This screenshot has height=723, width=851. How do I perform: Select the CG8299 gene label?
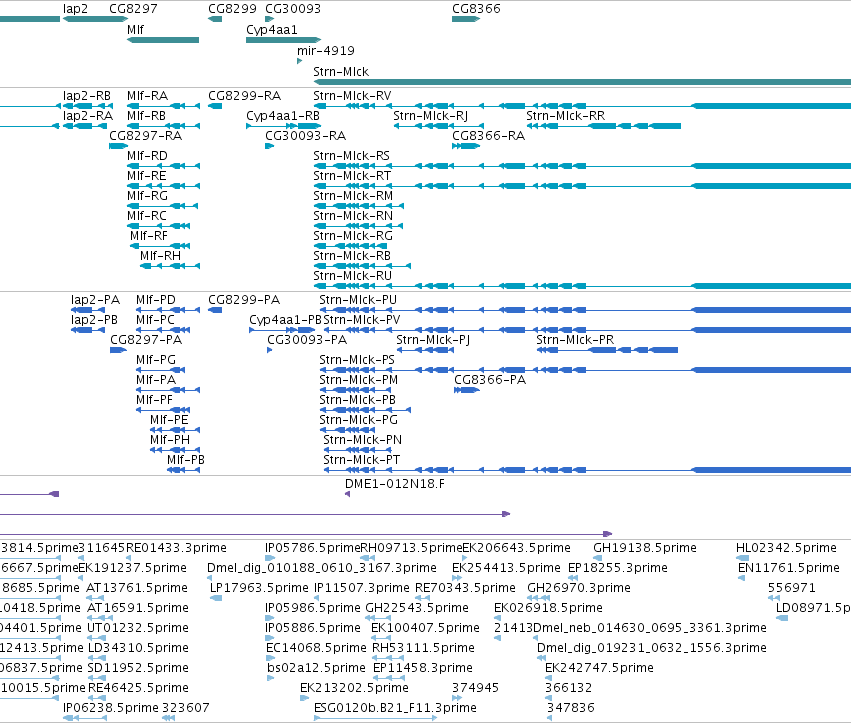[x=232, y=9]
